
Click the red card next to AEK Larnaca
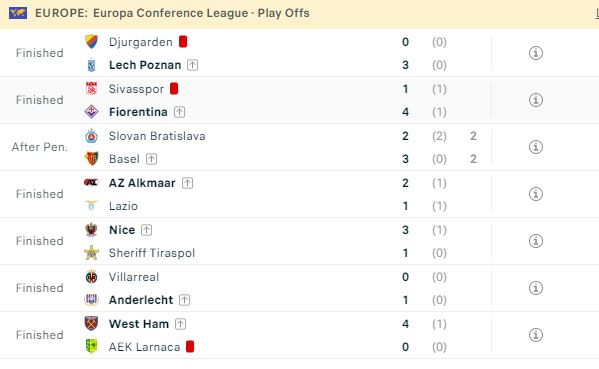[x=190, y=347]
